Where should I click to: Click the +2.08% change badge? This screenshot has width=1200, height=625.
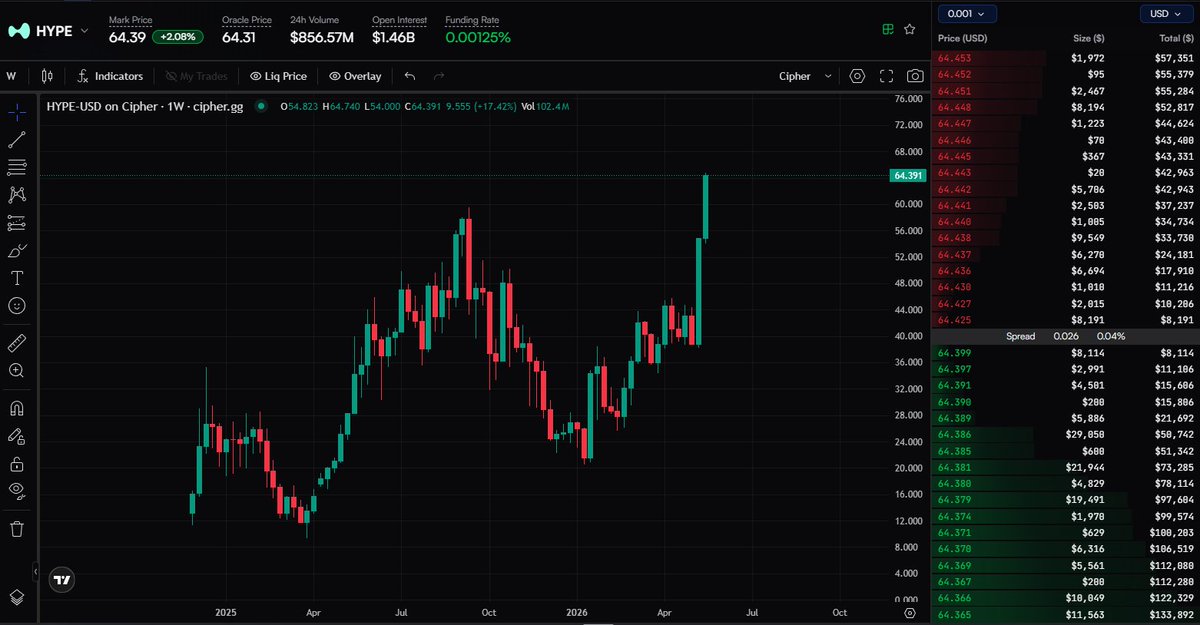coord(178,37)
